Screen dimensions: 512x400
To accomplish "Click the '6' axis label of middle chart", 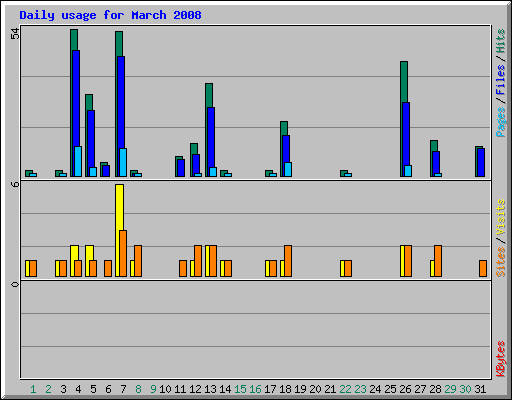I will tap(15, 184).
